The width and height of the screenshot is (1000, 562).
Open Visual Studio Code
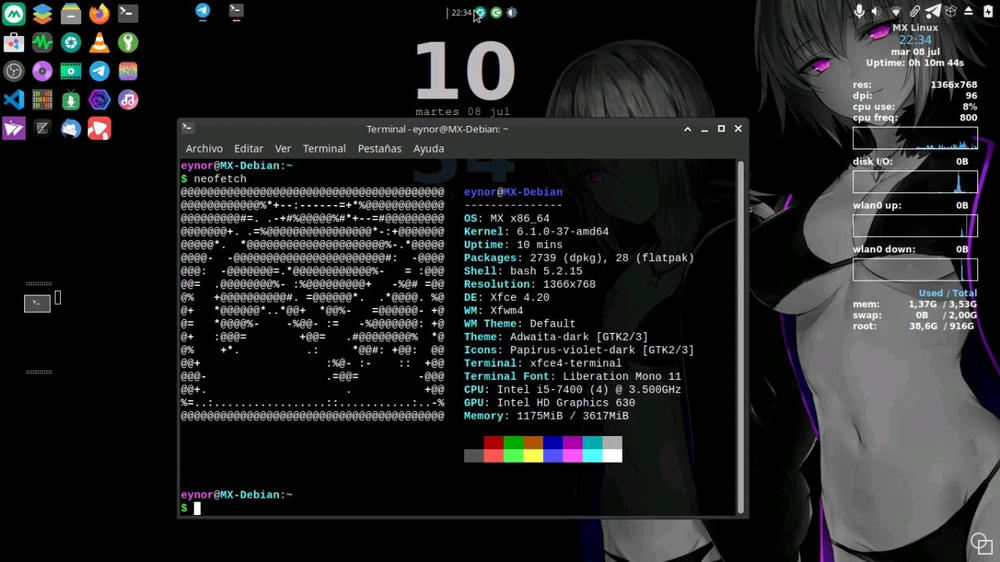[14, 100]
